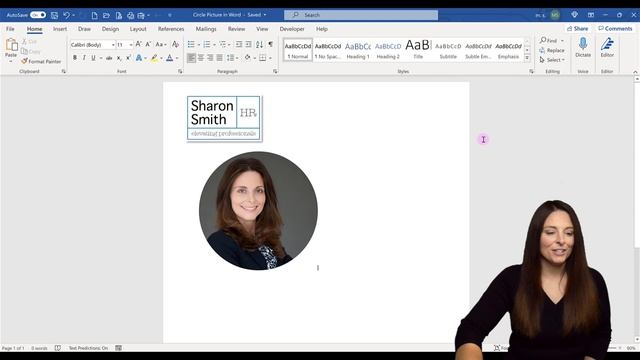Toggle the AutoSave switch

pos(38,15)
